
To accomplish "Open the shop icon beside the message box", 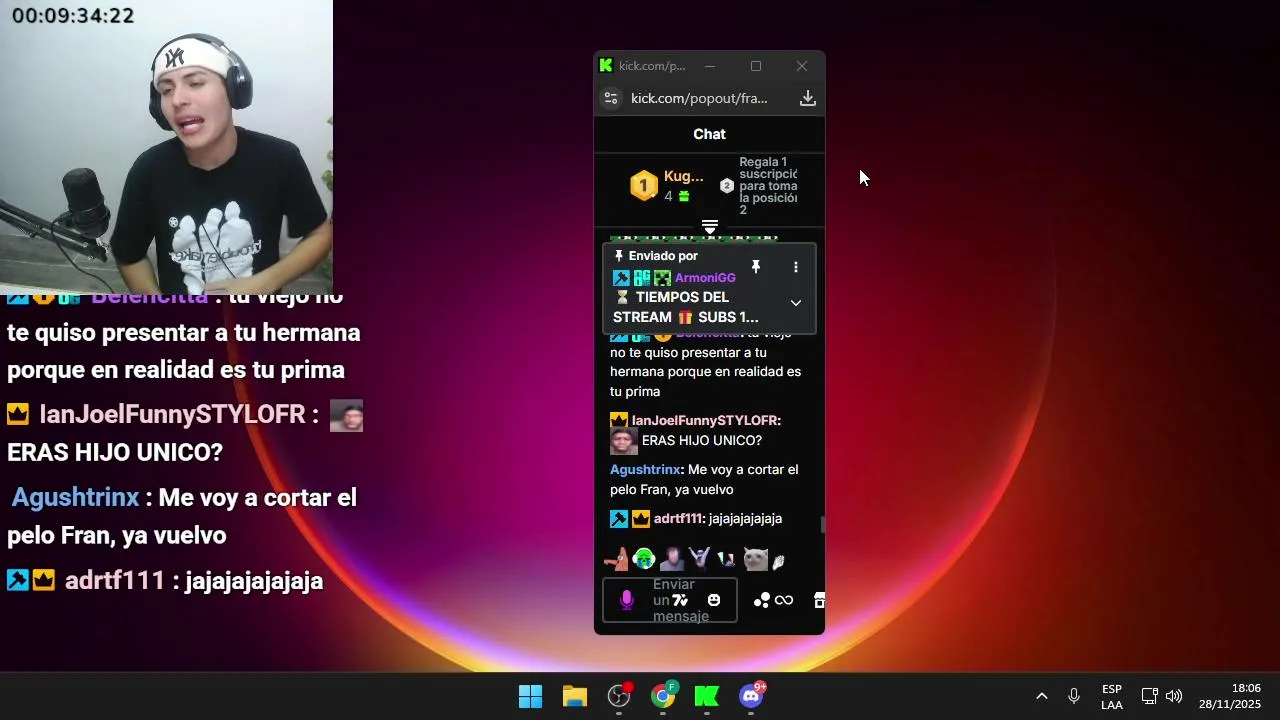I will (x=819, y=600).
